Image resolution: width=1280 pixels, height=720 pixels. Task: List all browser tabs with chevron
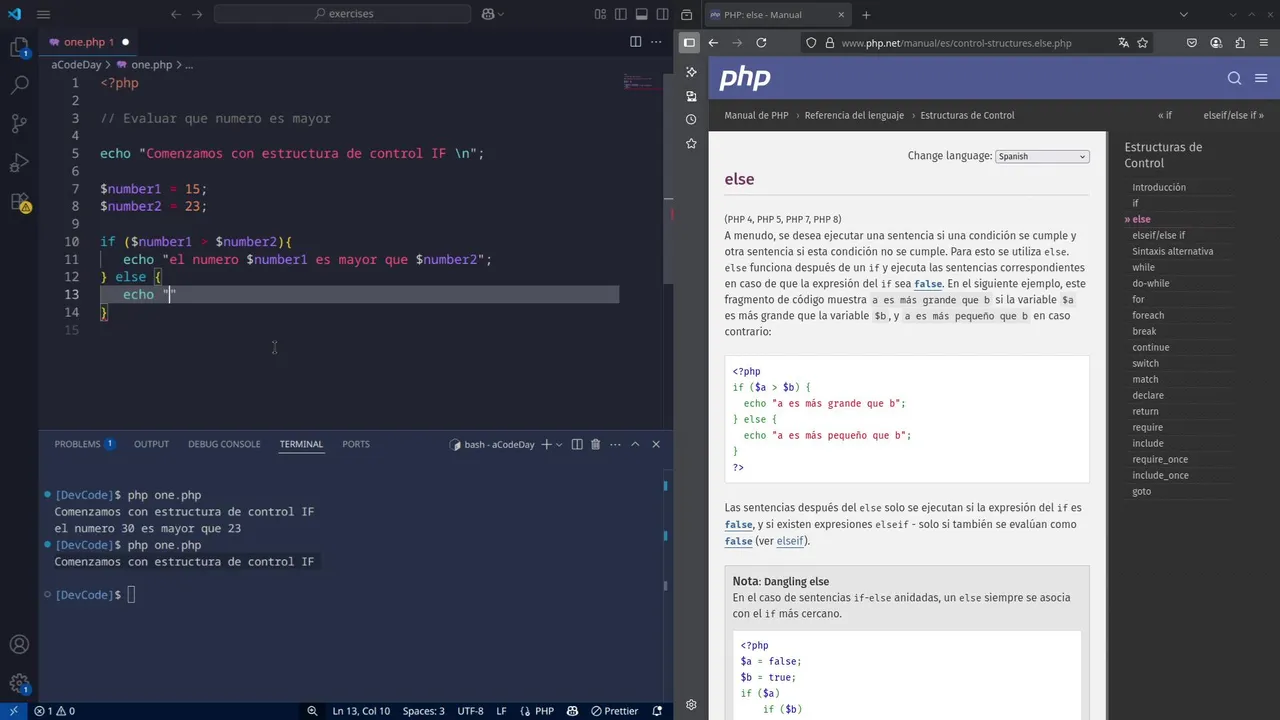[x=1184, y=15]
